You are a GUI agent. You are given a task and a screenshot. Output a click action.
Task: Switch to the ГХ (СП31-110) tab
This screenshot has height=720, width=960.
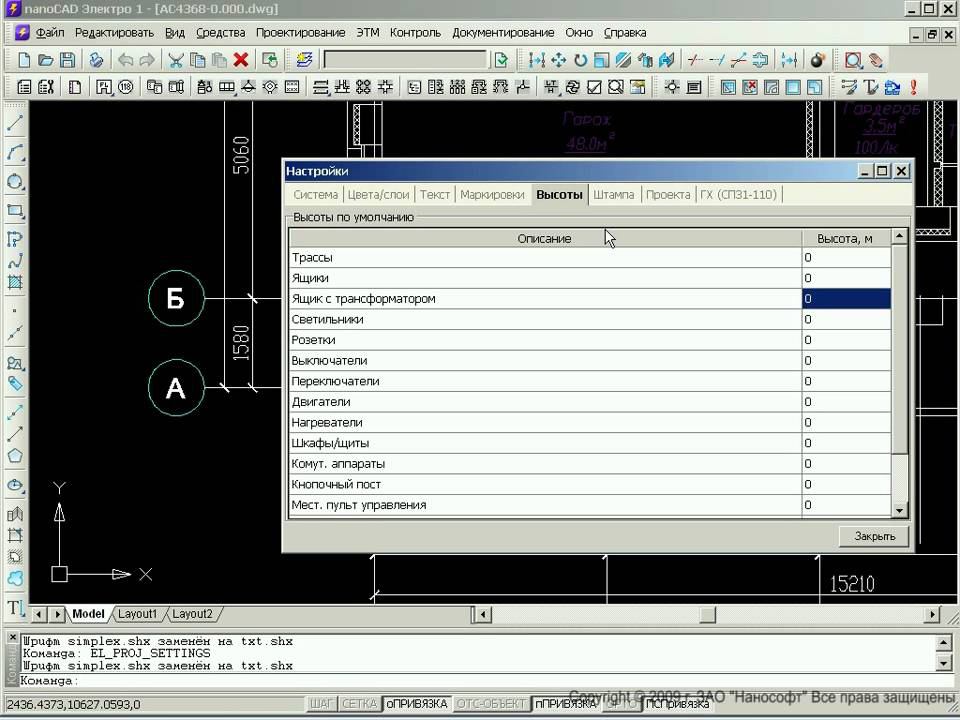pos(738,195)
